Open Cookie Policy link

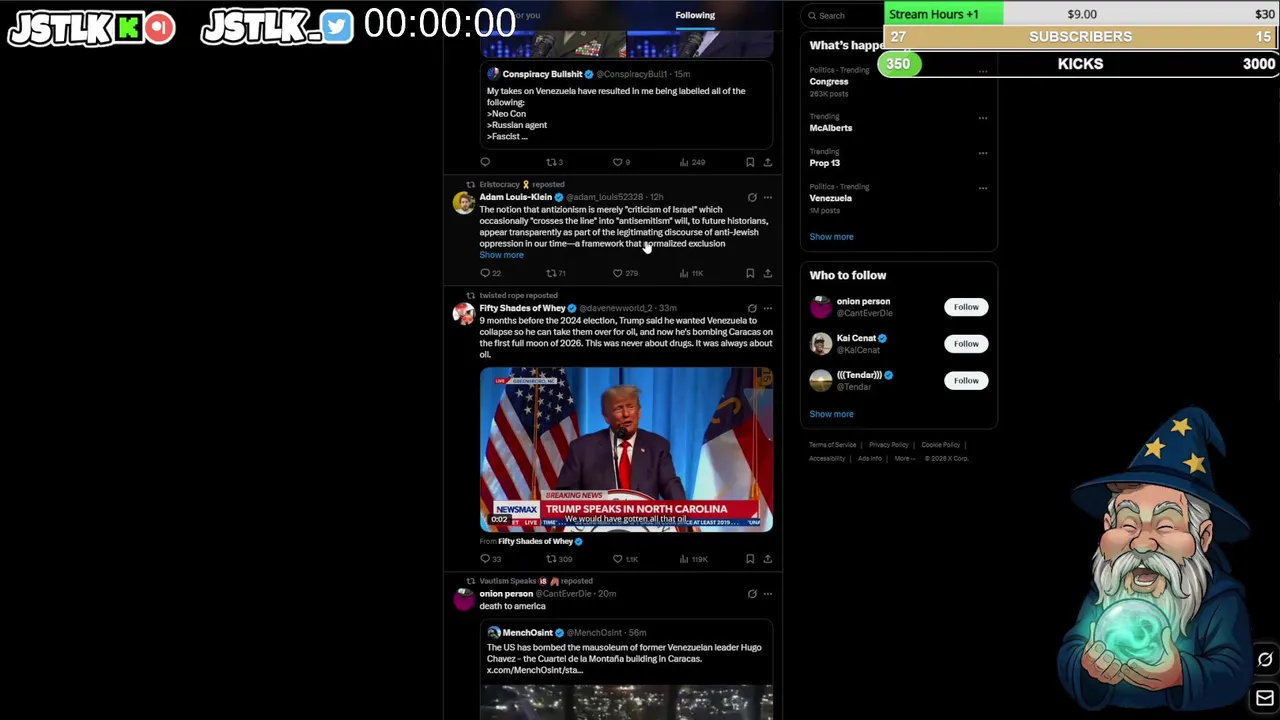[940, 445]
